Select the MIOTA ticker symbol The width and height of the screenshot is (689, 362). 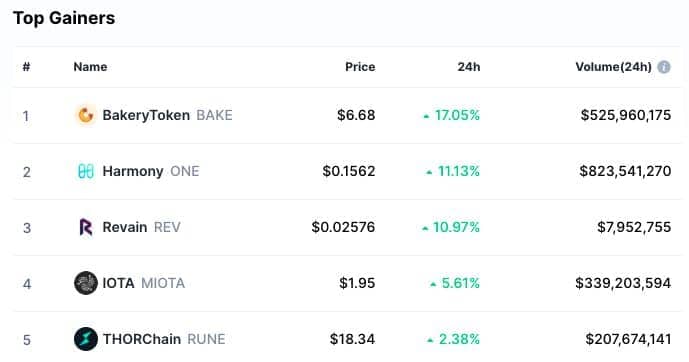pos(163,283)
